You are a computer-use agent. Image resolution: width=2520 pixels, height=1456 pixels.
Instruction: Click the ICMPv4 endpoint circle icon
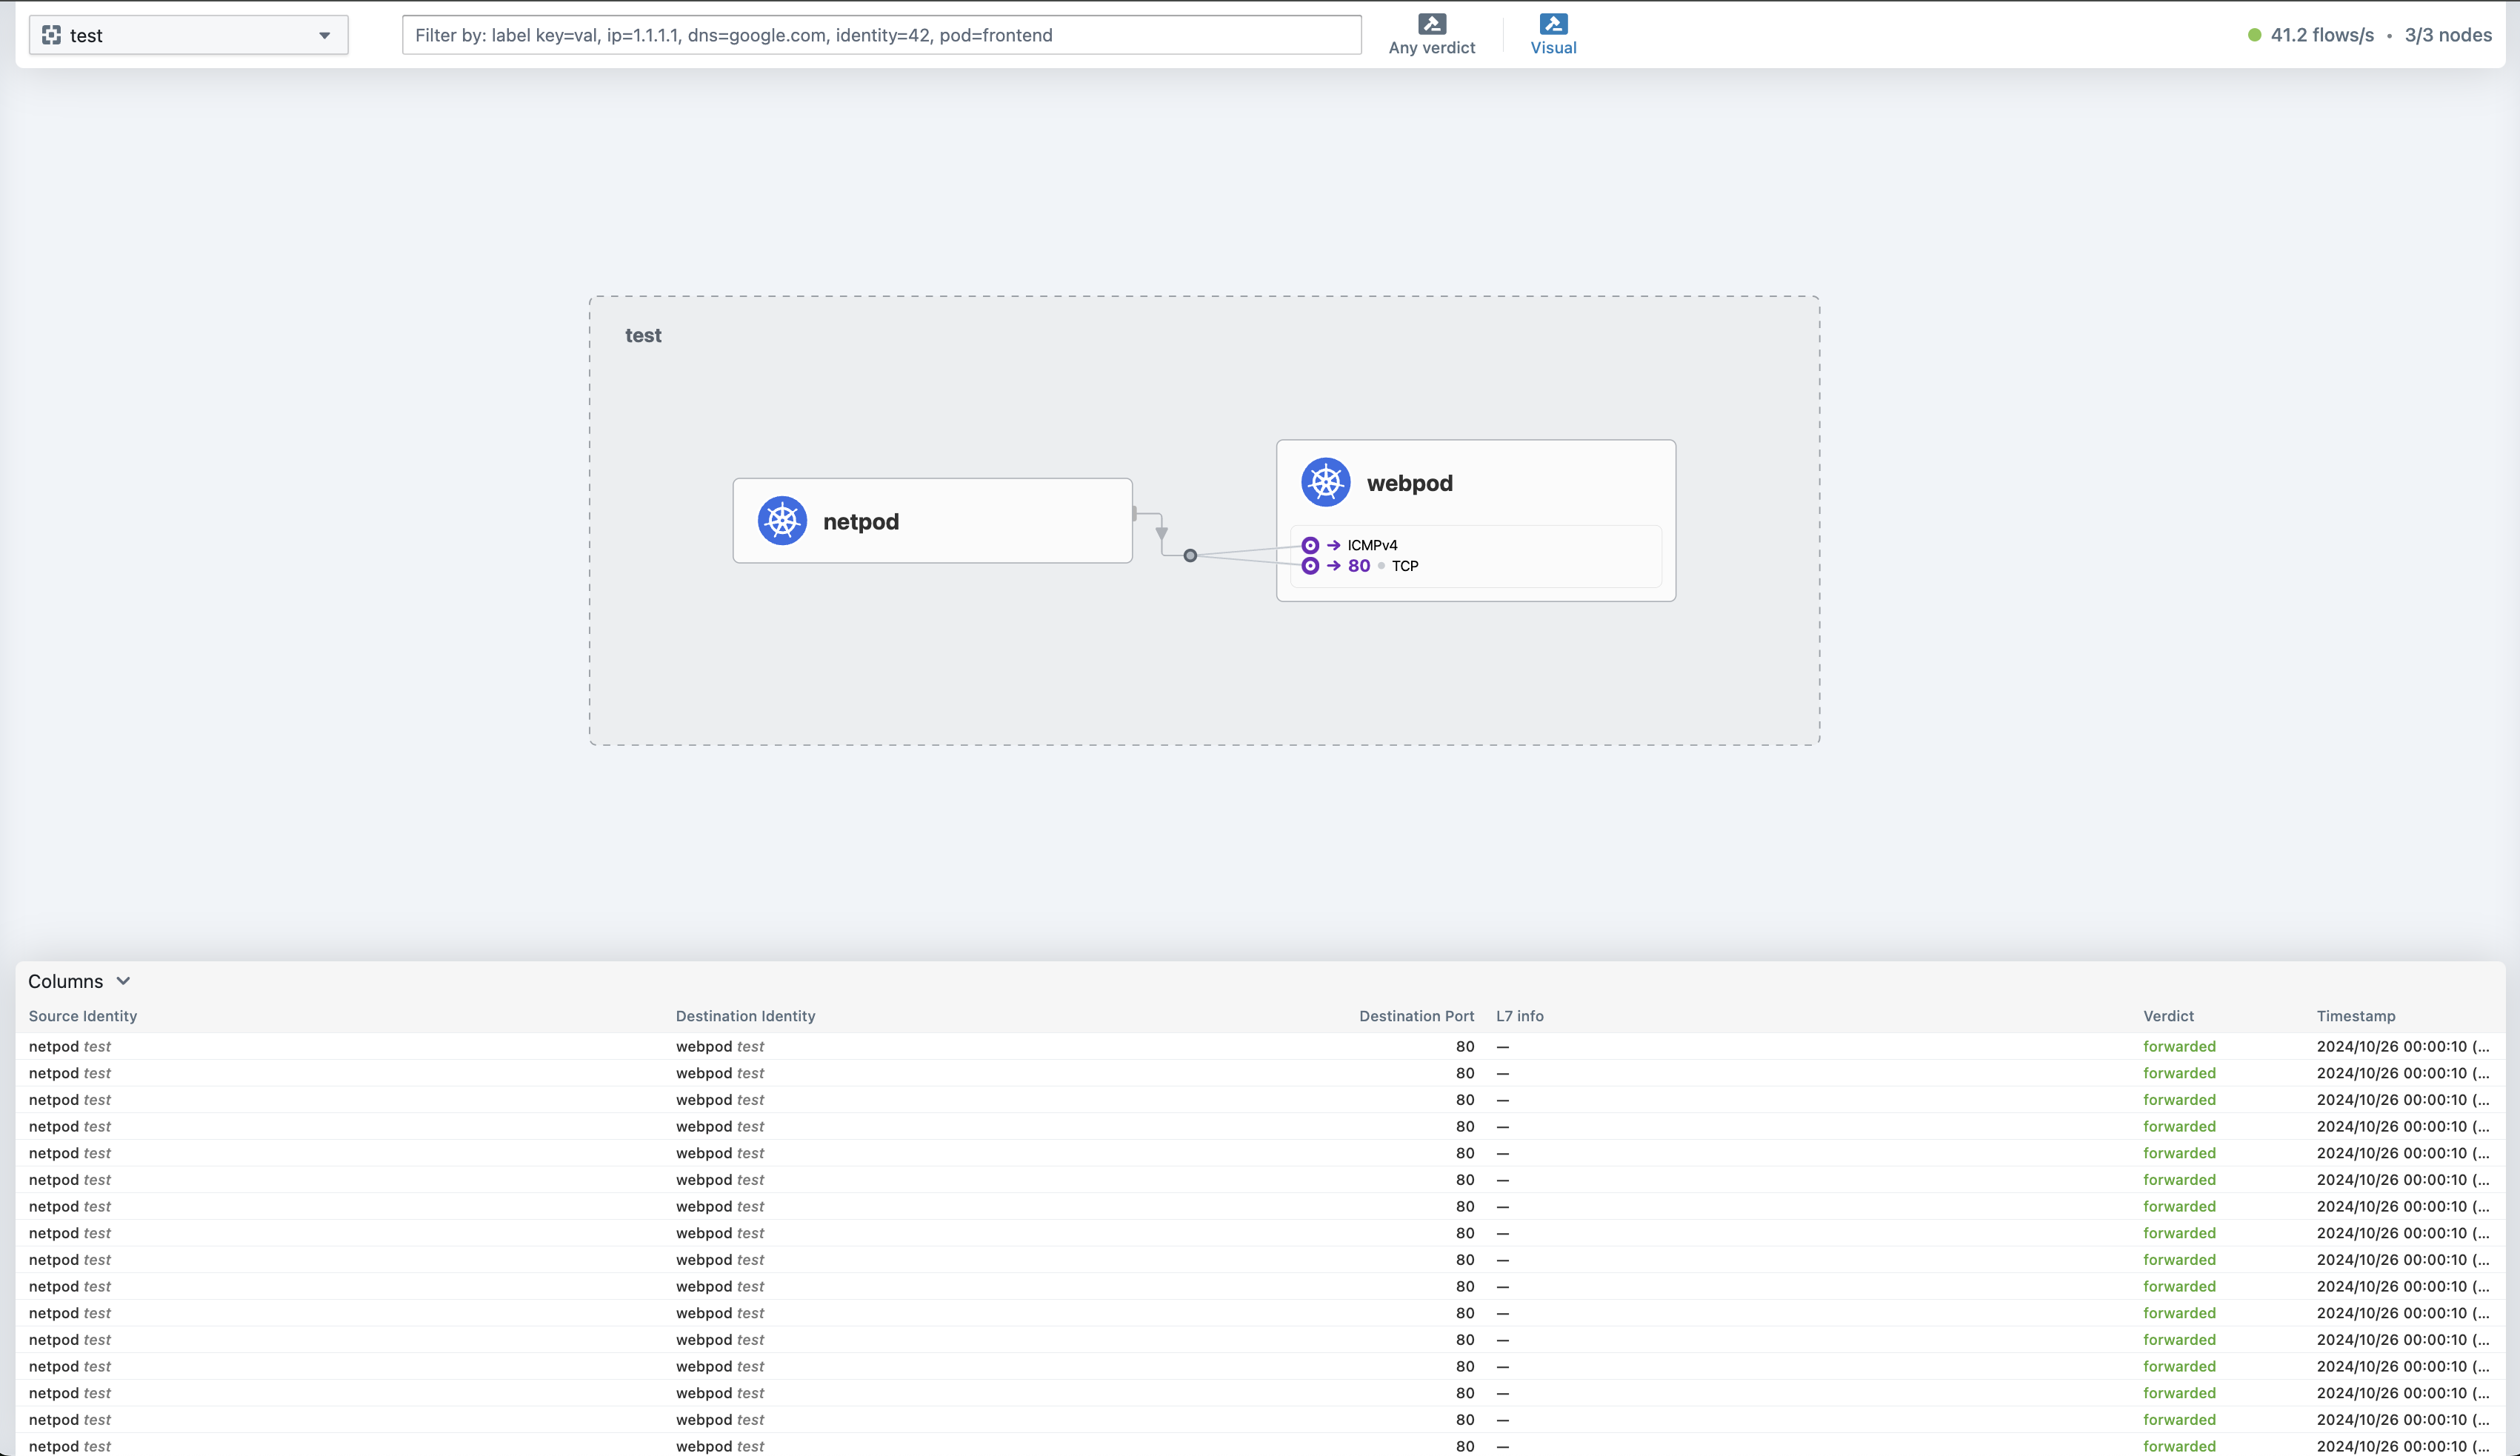coord(1310,545)
